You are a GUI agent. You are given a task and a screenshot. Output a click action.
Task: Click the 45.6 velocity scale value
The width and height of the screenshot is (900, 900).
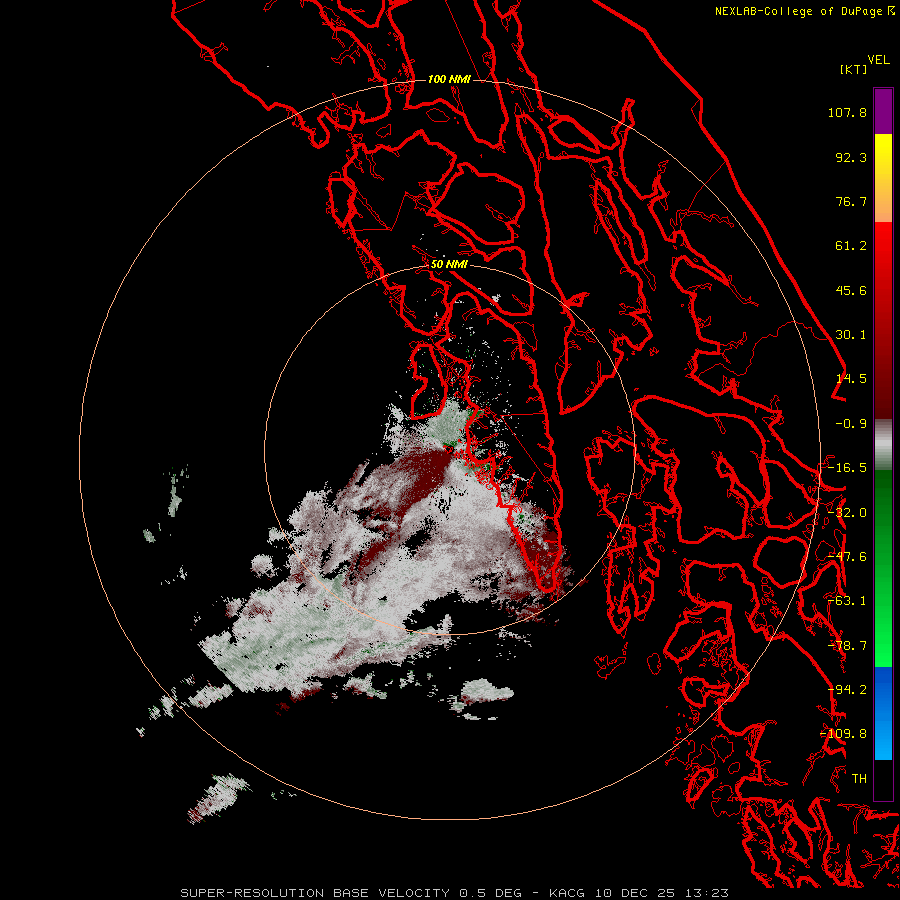point(851,290)
